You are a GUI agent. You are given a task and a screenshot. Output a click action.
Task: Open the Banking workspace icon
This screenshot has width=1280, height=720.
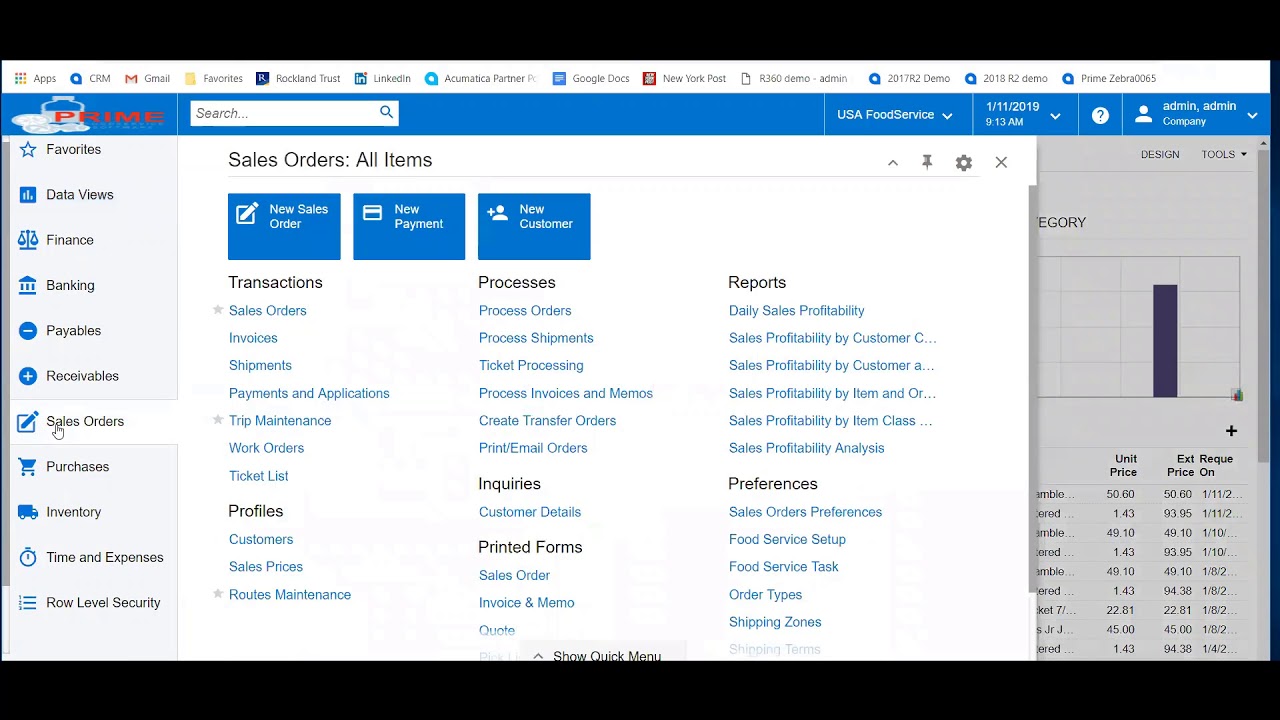coord(28,285)
